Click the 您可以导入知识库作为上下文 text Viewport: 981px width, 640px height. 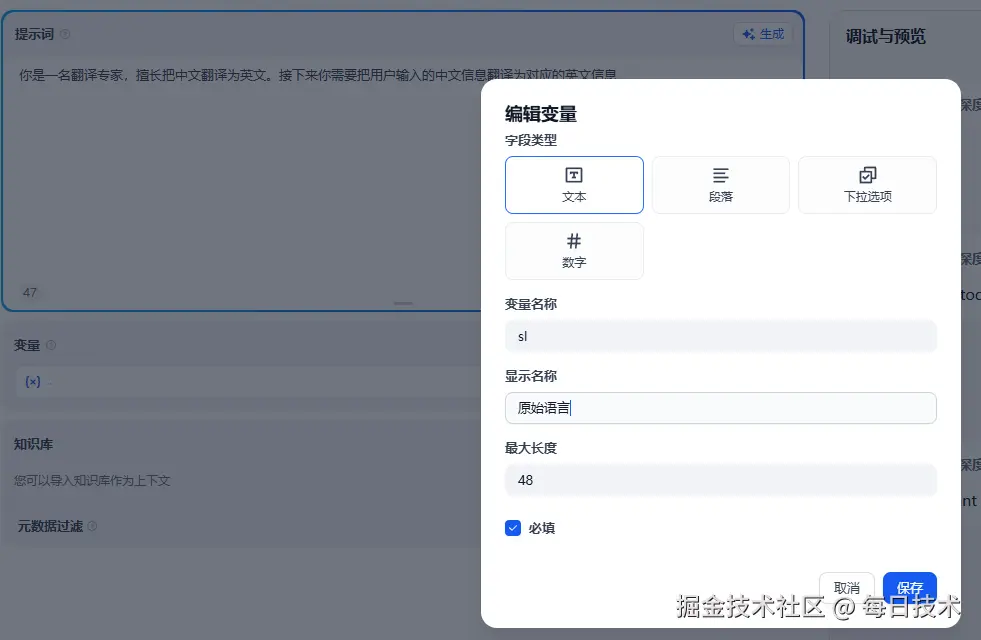[92, 480]
